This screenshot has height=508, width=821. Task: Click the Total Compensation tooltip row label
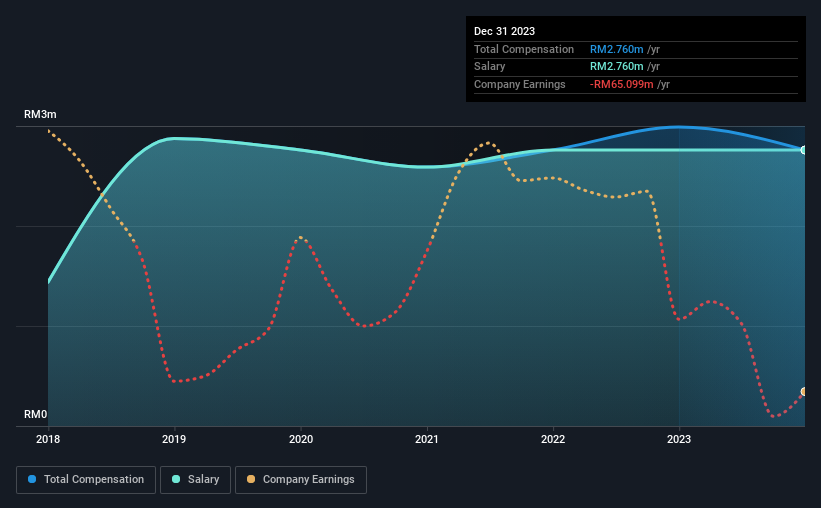click(524, 49)
